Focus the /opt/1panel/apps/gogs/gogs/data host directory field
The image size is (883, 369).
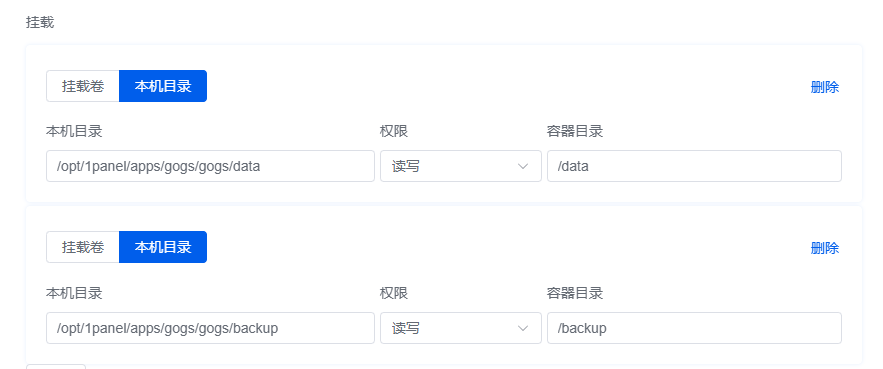(x=210, y=166)
